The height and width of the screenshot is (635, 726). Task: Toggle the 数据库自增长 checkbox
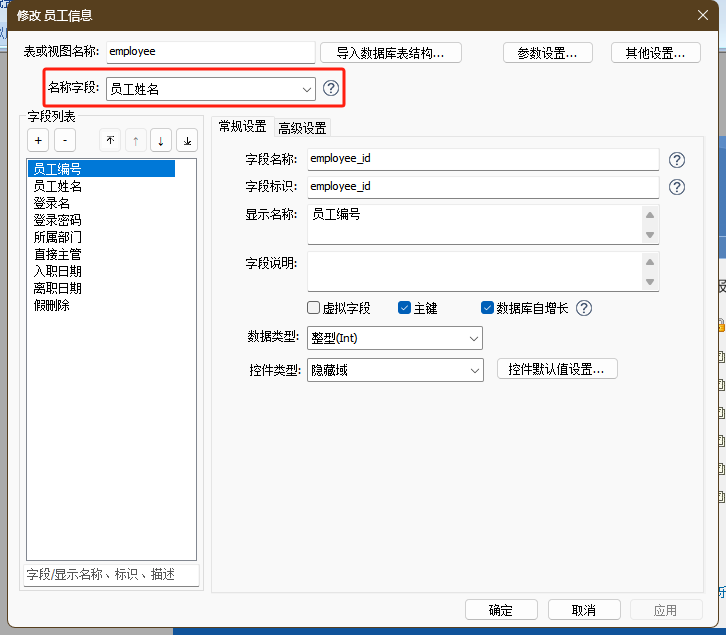pos(488,308)
